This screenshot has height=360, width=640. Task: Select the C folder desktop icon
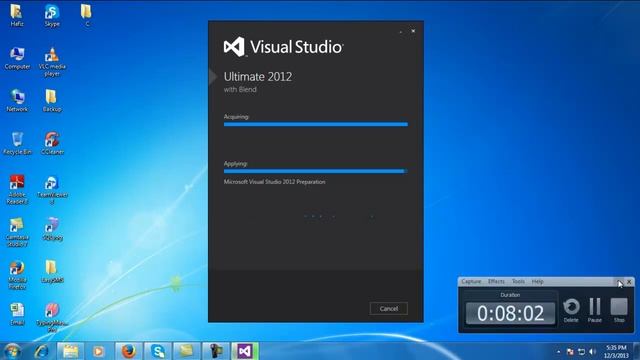(x=87, y=16)
